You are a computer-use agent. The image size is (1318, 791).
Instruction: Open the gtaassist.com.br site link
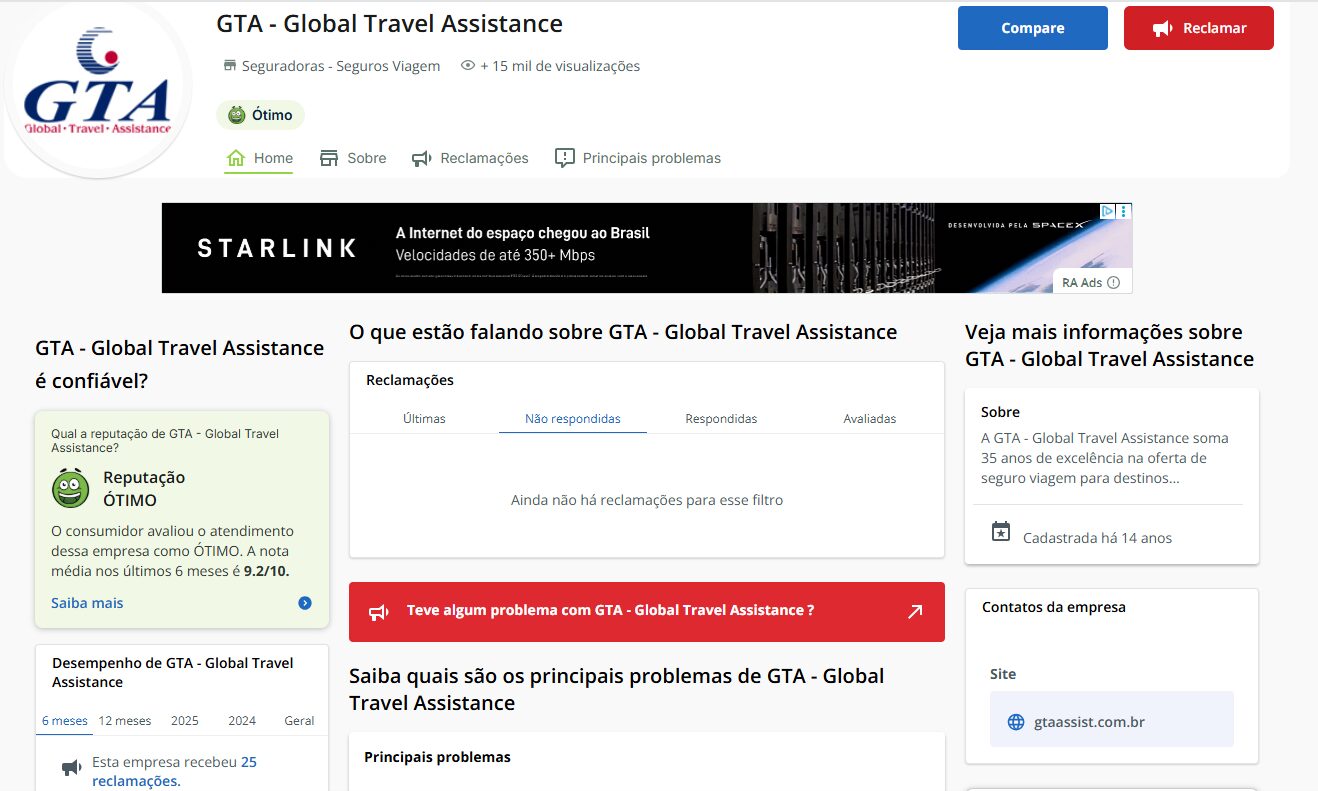(x=1088, y=722)
